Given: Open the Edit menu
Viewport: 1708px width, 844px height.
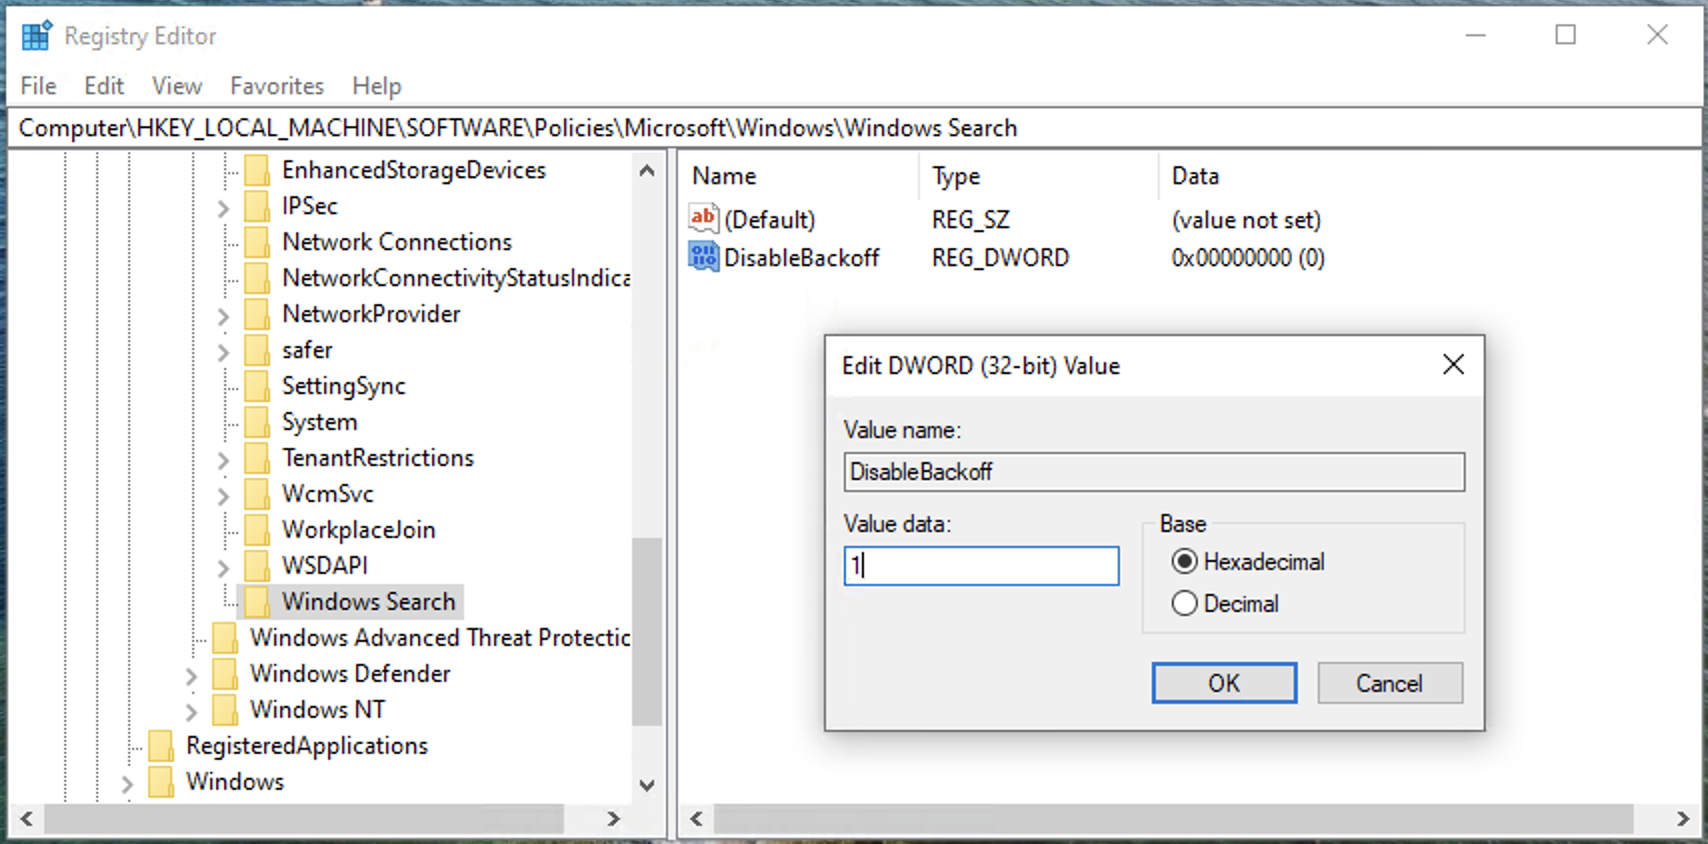Looking at the screenshot, I should [x=104, y=86].
